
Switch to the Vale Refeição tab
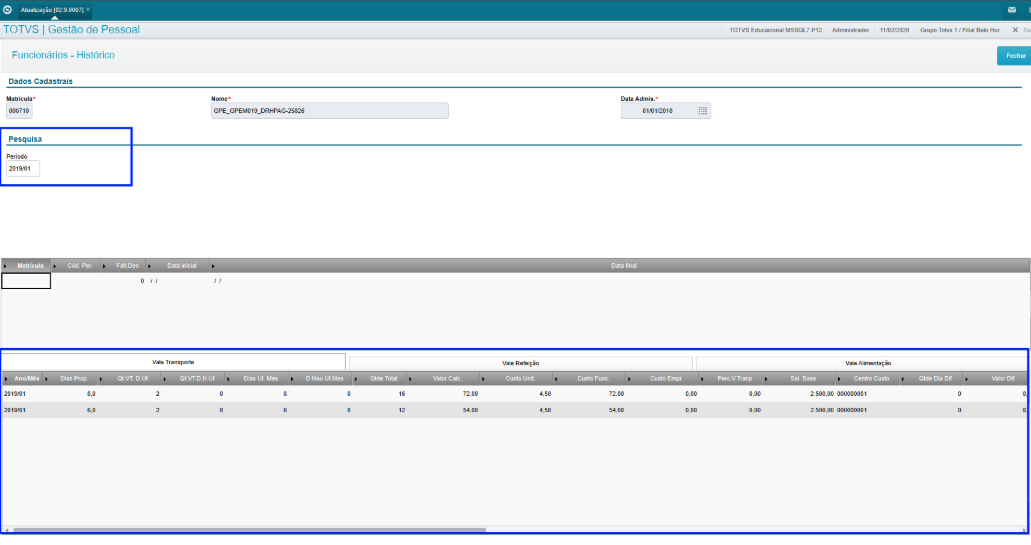click(520, 363)
